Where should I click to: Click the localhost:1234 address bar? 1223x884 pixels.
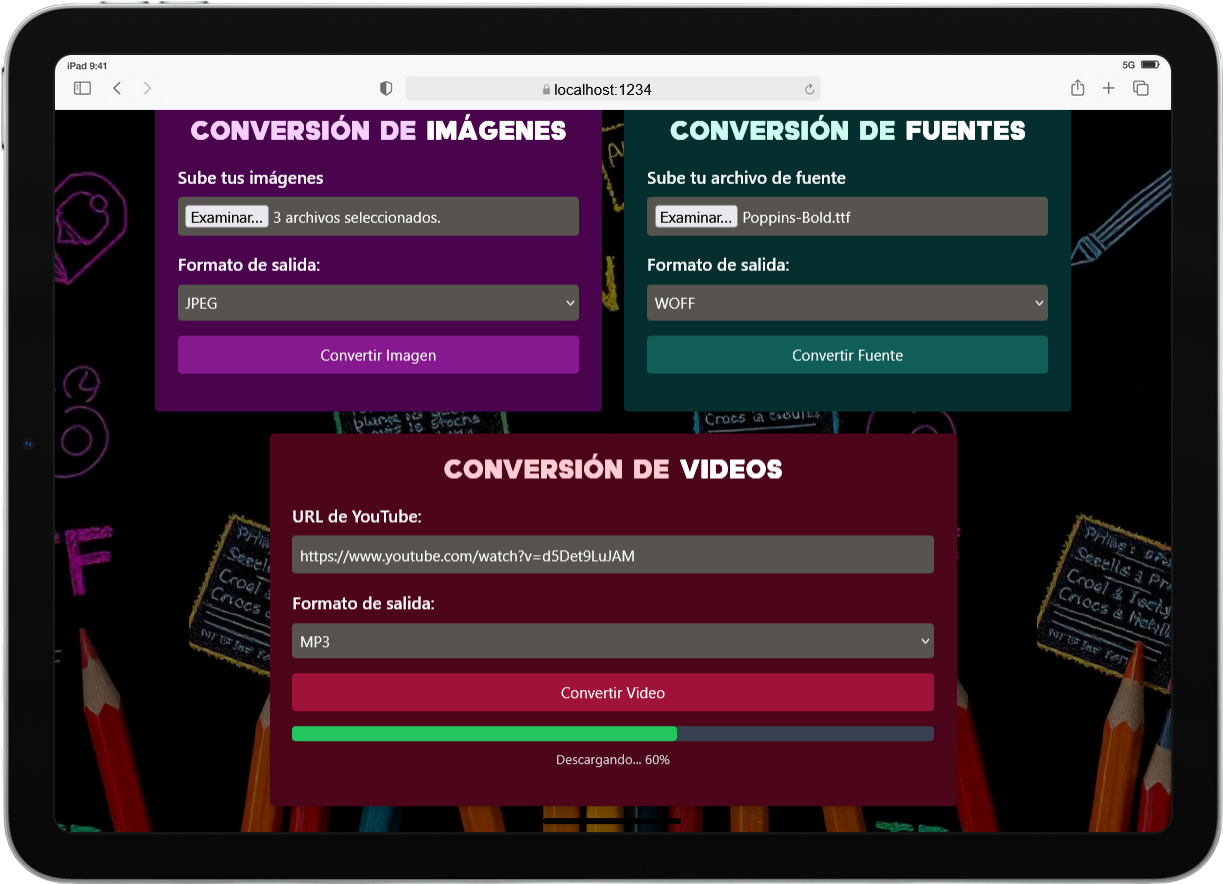(612, 90)
